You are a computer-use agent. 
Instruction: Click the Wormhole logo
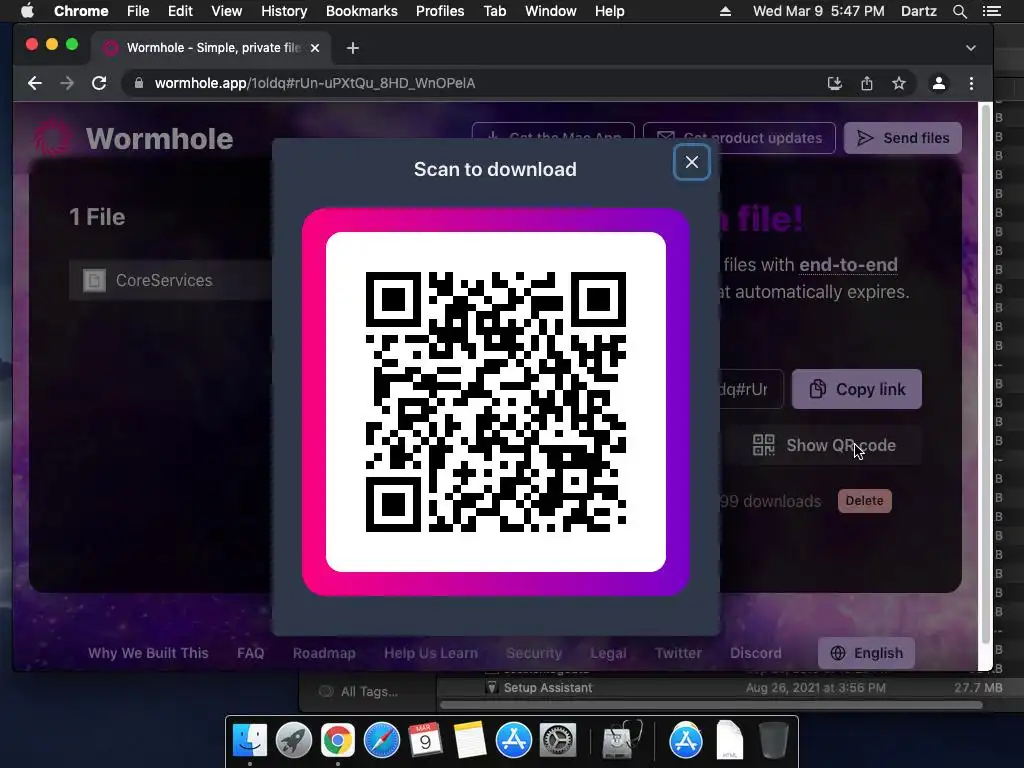click(134, 138)
